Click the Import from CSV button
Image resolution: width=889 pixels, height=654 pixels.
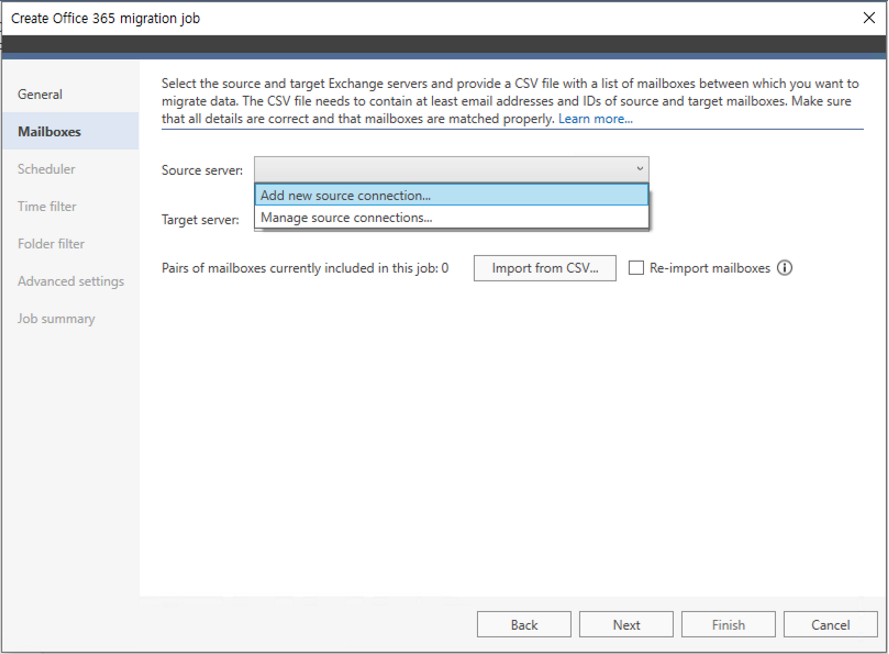tap(545, 267)
